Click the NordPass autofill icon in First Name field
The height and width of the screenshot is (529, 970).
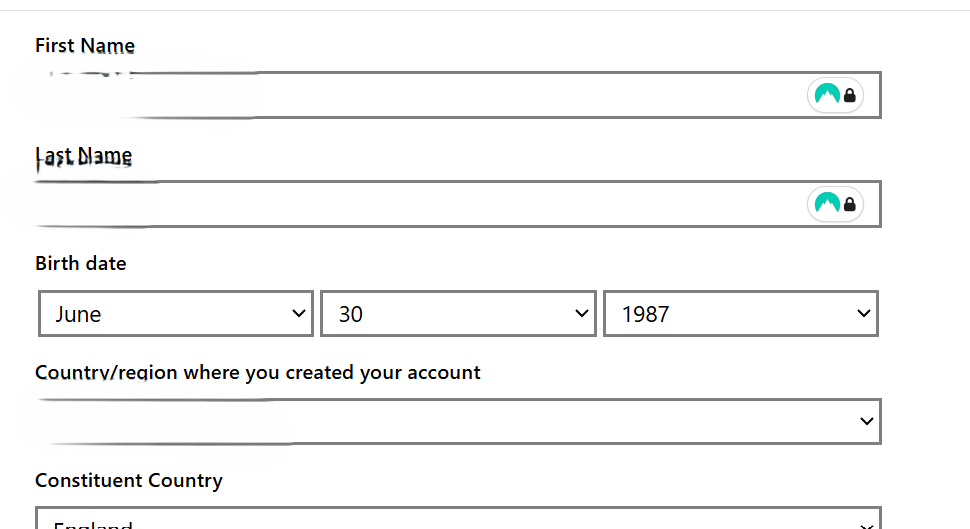coord(827,95)
